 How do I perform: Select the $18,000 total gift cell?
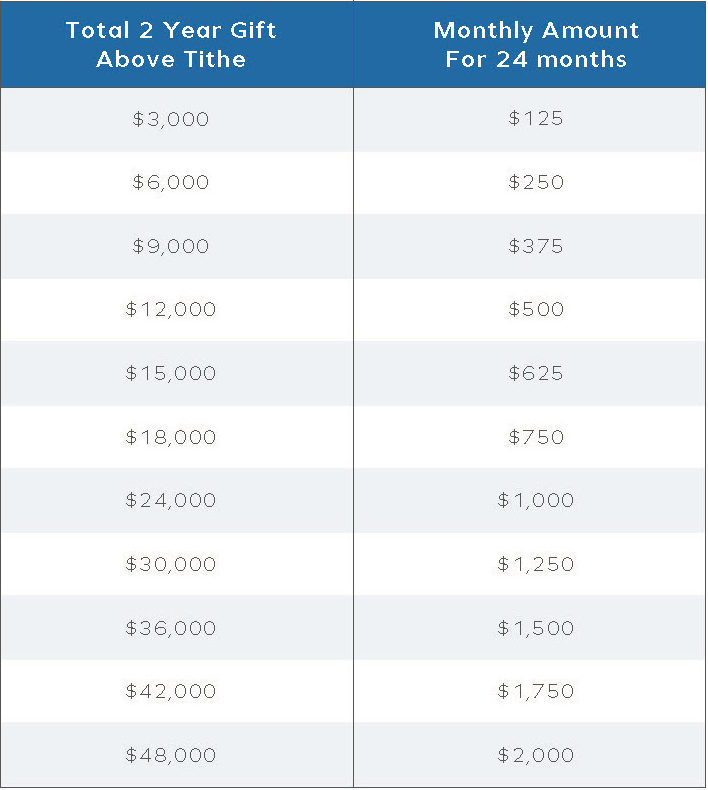point(171,437)
